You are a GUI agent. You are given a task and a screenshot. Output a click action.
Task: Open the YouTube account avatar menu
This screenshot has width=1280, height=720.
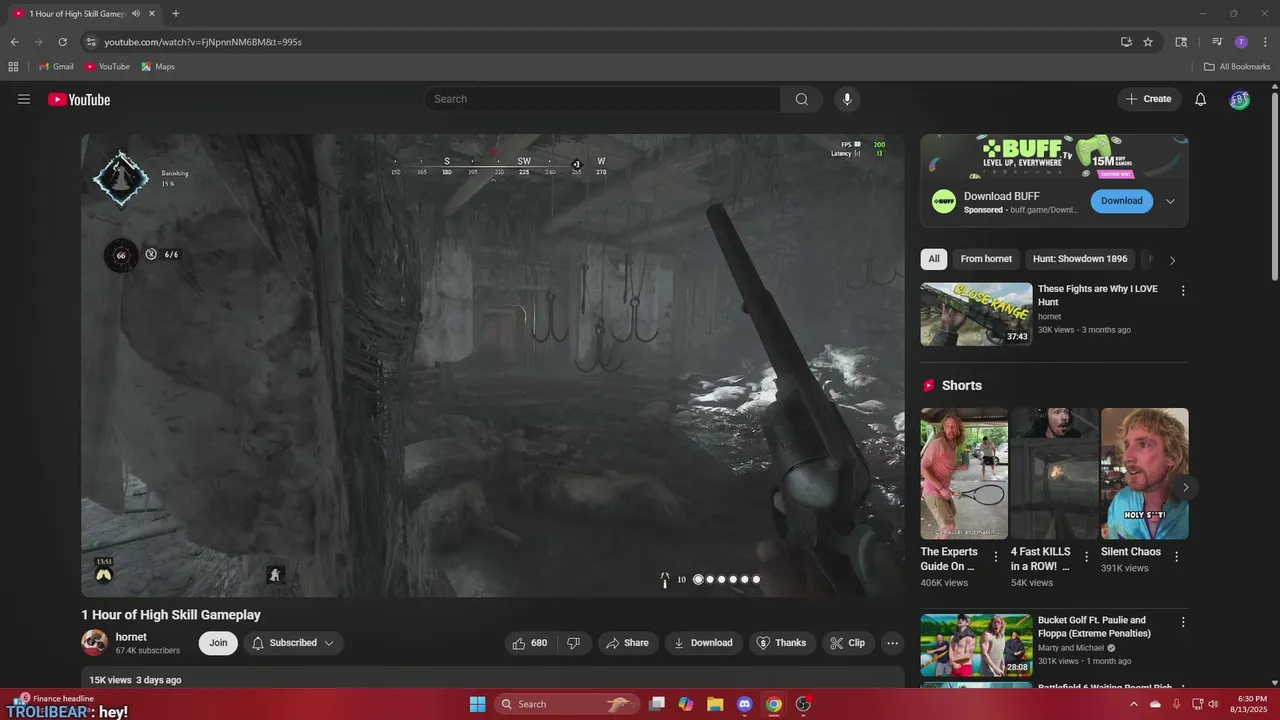[1239, 99]
